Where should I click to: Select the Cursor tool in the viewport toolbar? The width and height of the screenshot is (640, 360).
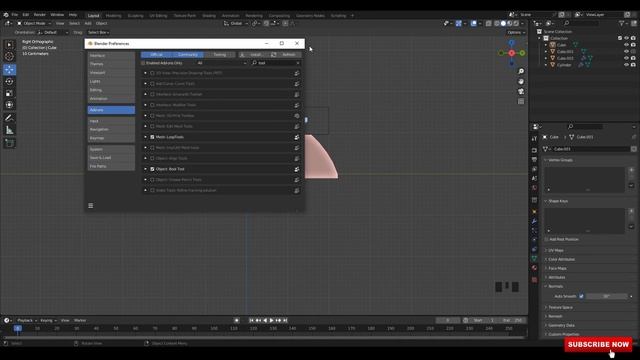(9, 56)
